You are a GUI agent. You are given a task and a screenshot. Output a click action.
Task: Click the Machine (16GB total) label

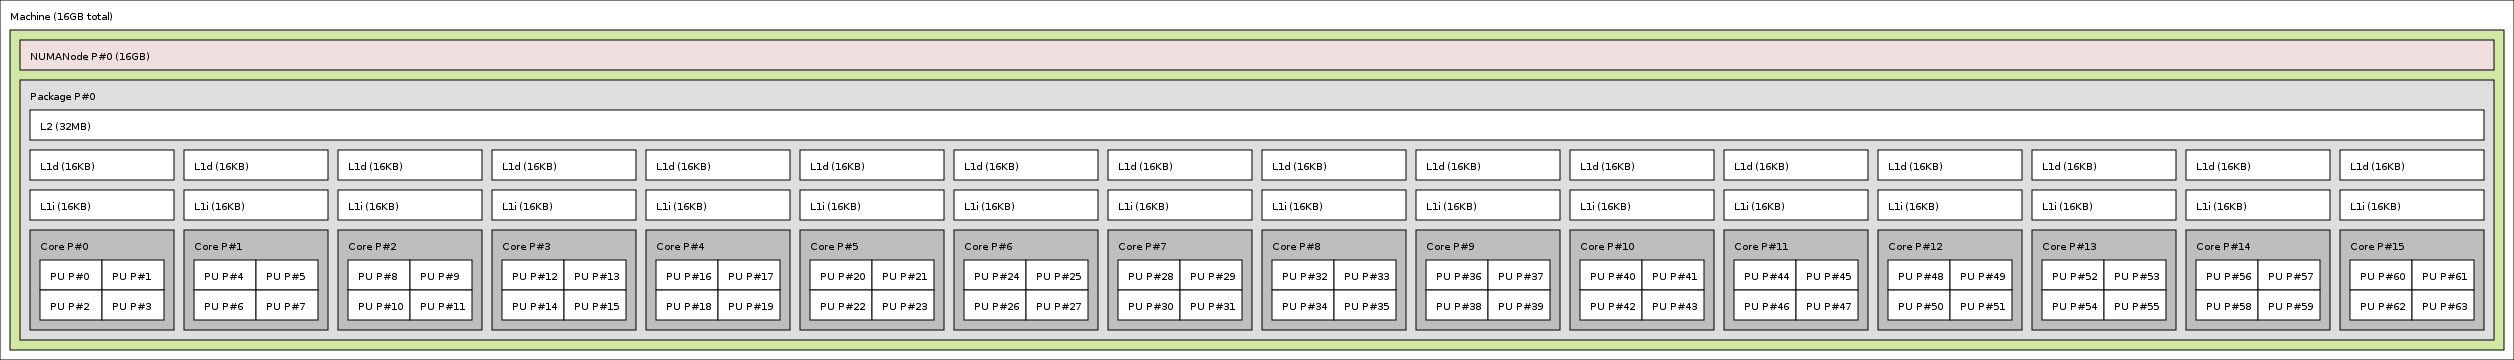pyautogui.click(x=61, y=17)
